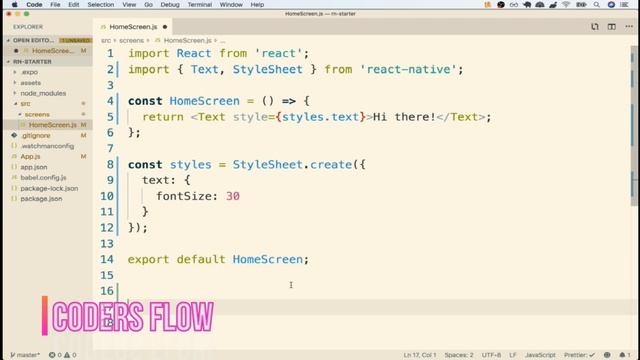Click the unsaved dot on HomeScreen.js tab

click(165, 27)
